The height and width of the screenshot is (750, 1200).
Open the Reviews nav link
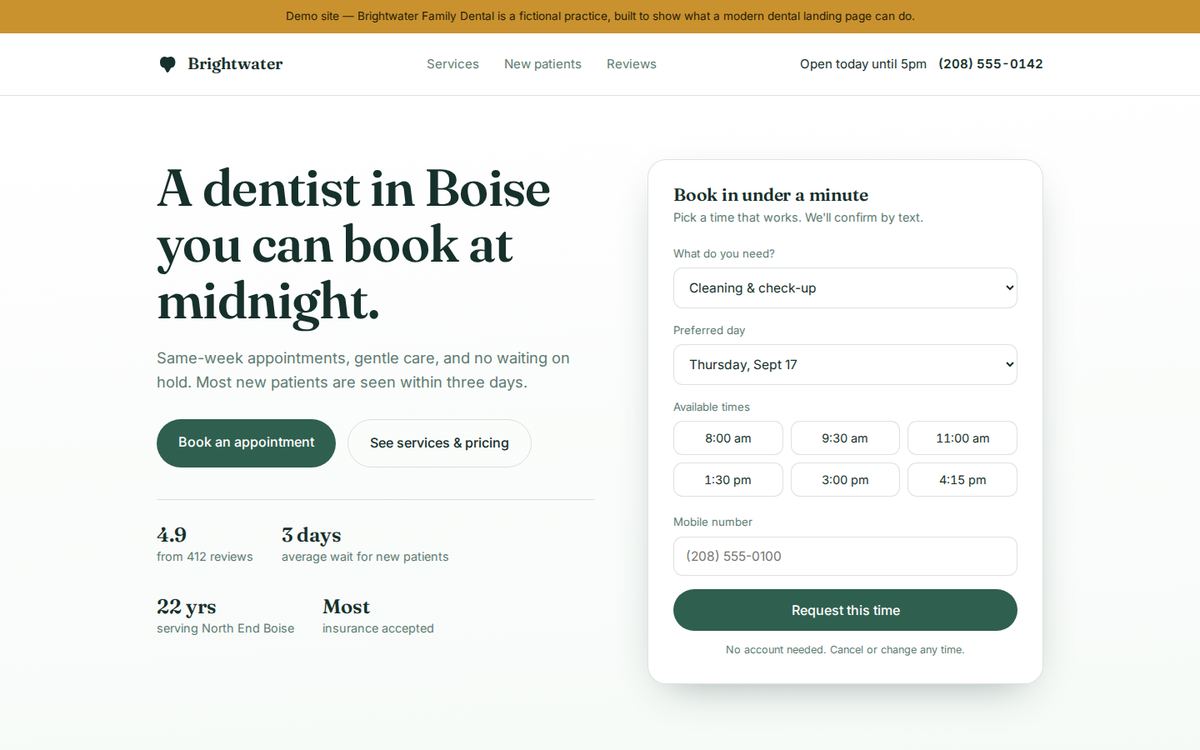632,64
